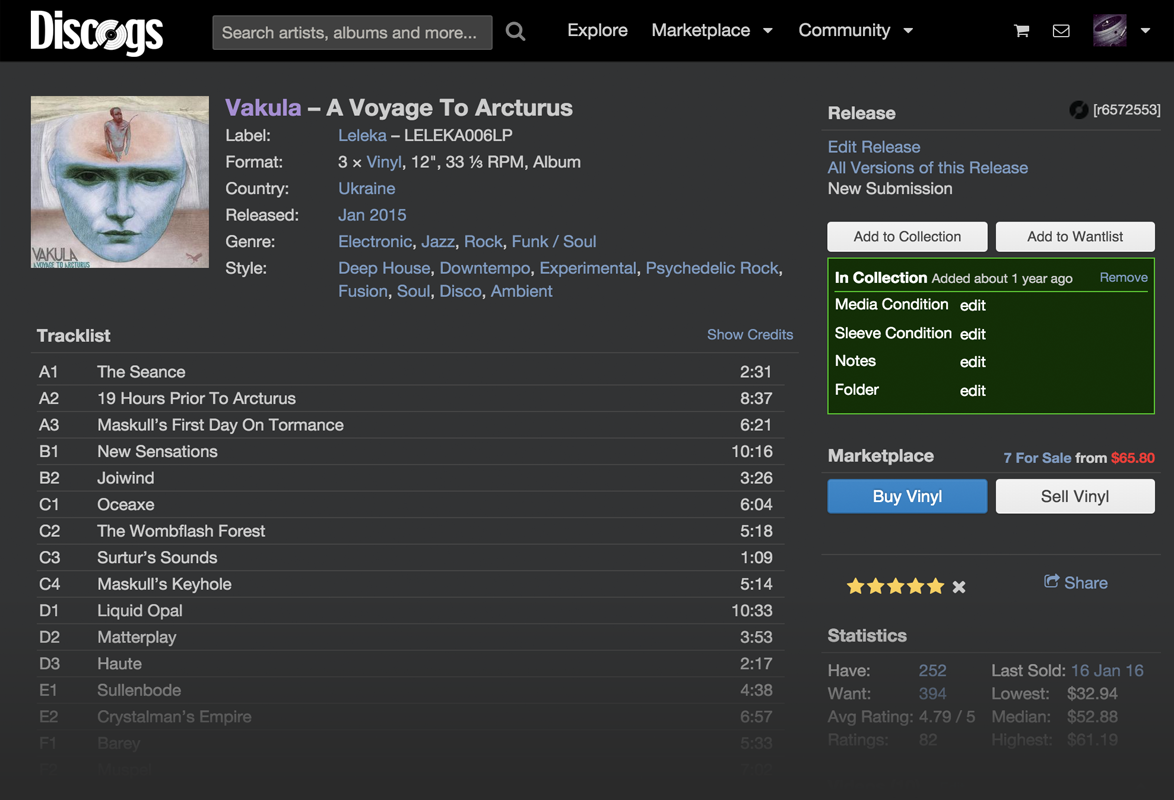
Task: Click the Share arrow icon
Action: click(x=1052, y=581)
